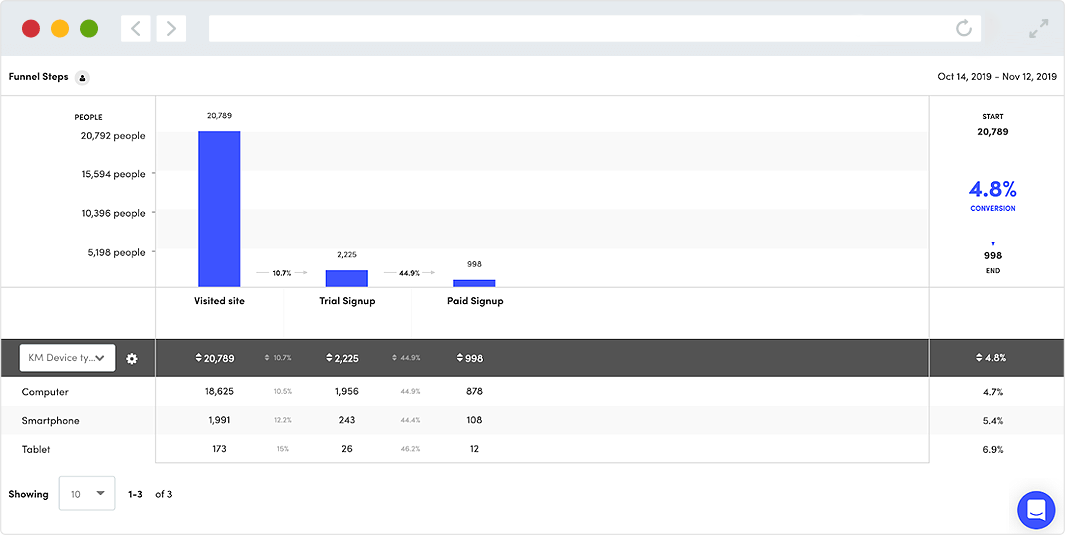The height and width of the screenshot is (535, 1065).
Task: Click the 26 Tablet trial cell
Action: tap(346, 449)
